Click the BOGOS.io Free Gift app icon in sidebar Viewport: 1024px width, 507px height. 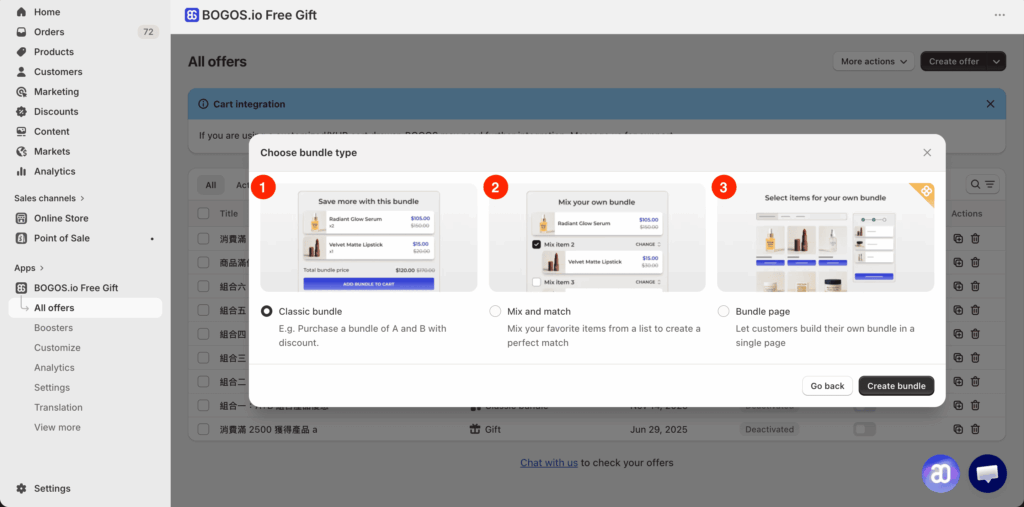[22, 287]
